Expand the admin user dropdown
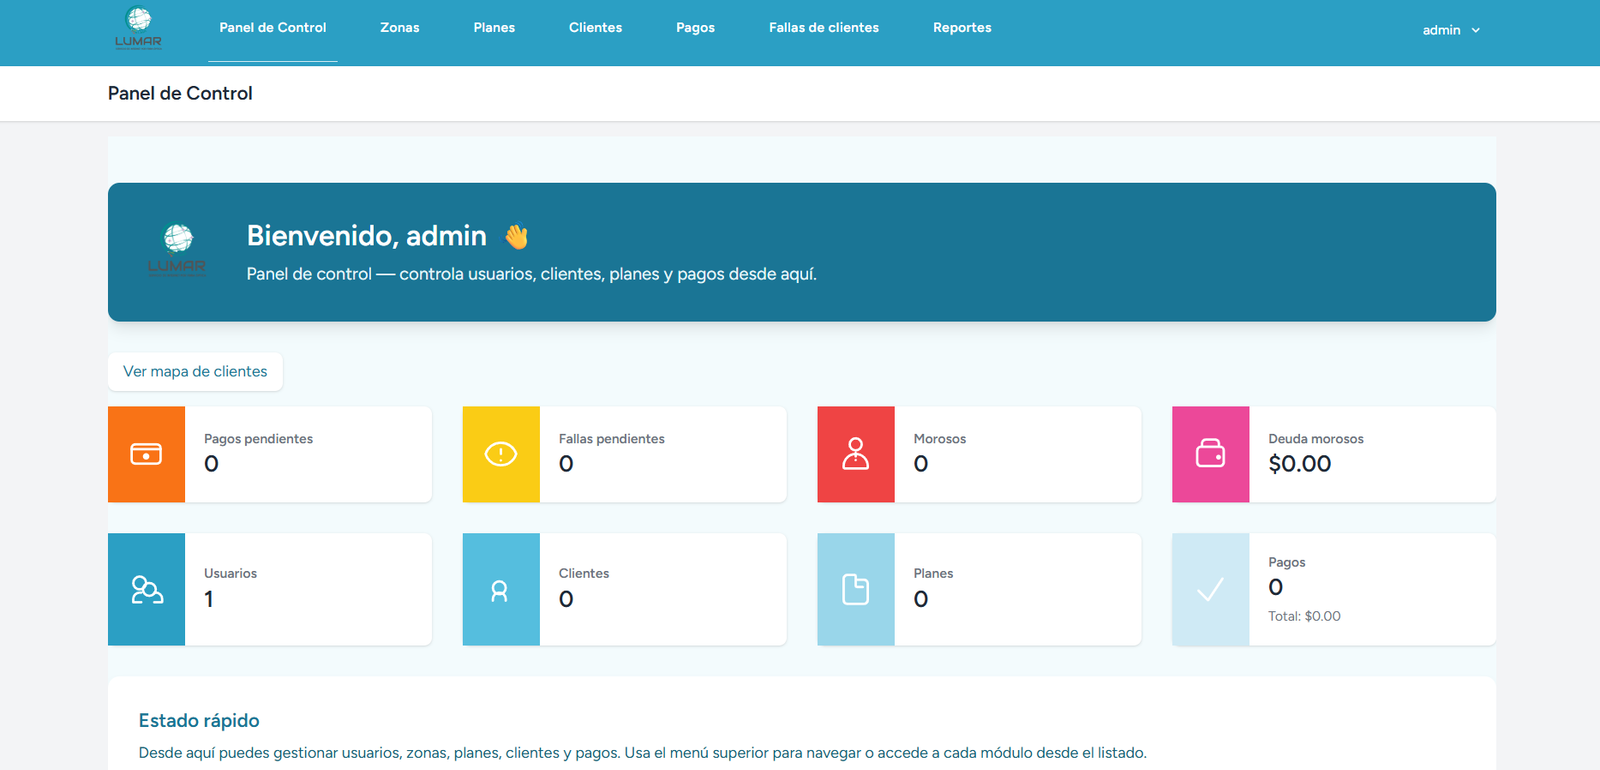Image resolution: width=1600 pixels, height=770 pixels. pyautogui.click(x=1451, y=30)
